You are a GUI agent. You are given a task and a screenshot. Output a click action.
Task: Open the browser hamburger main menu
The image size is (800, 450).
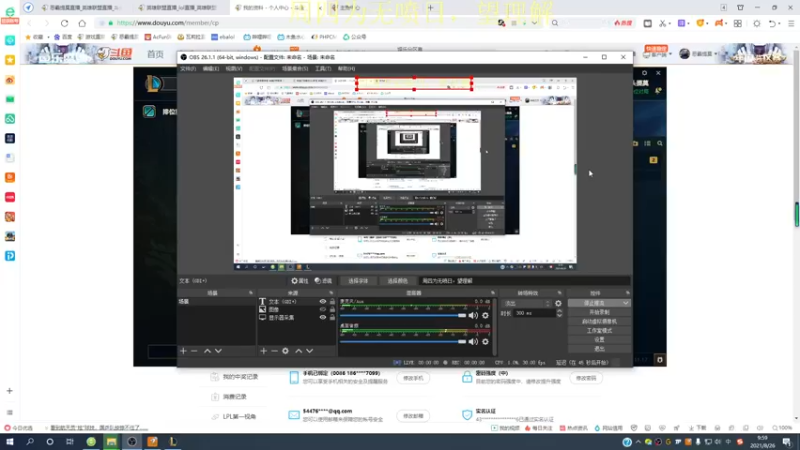click(791, 23)
